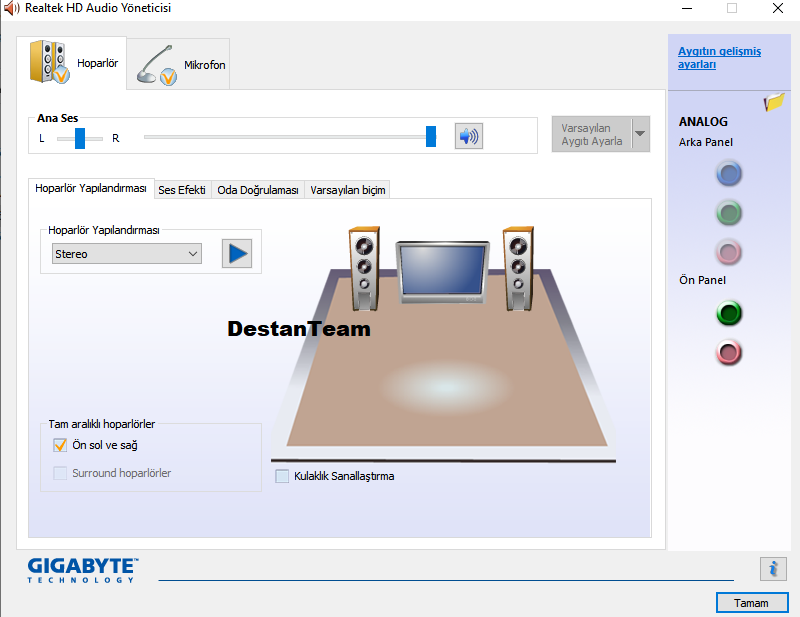Open connector settings via the yellow folder icon
This screenshot has width=800, height=617.
click(x=775, y=100)
